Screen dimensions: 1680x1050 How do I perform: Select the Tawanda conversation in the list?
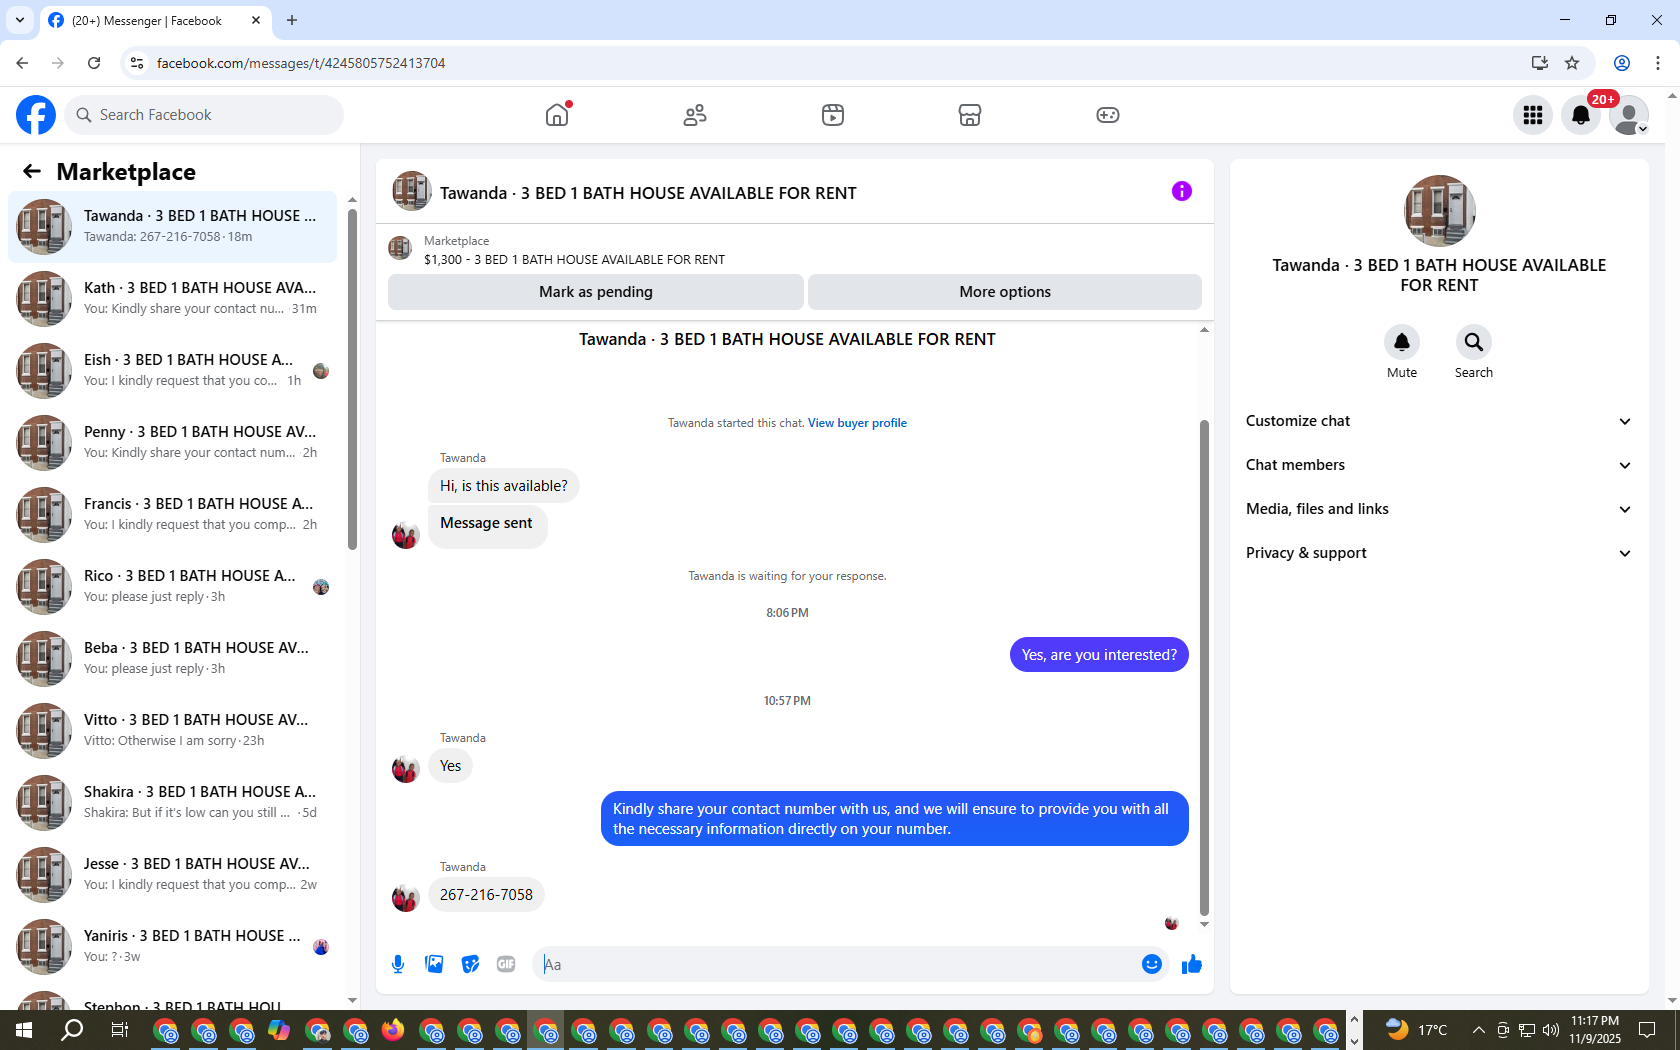tap(173, 227)
